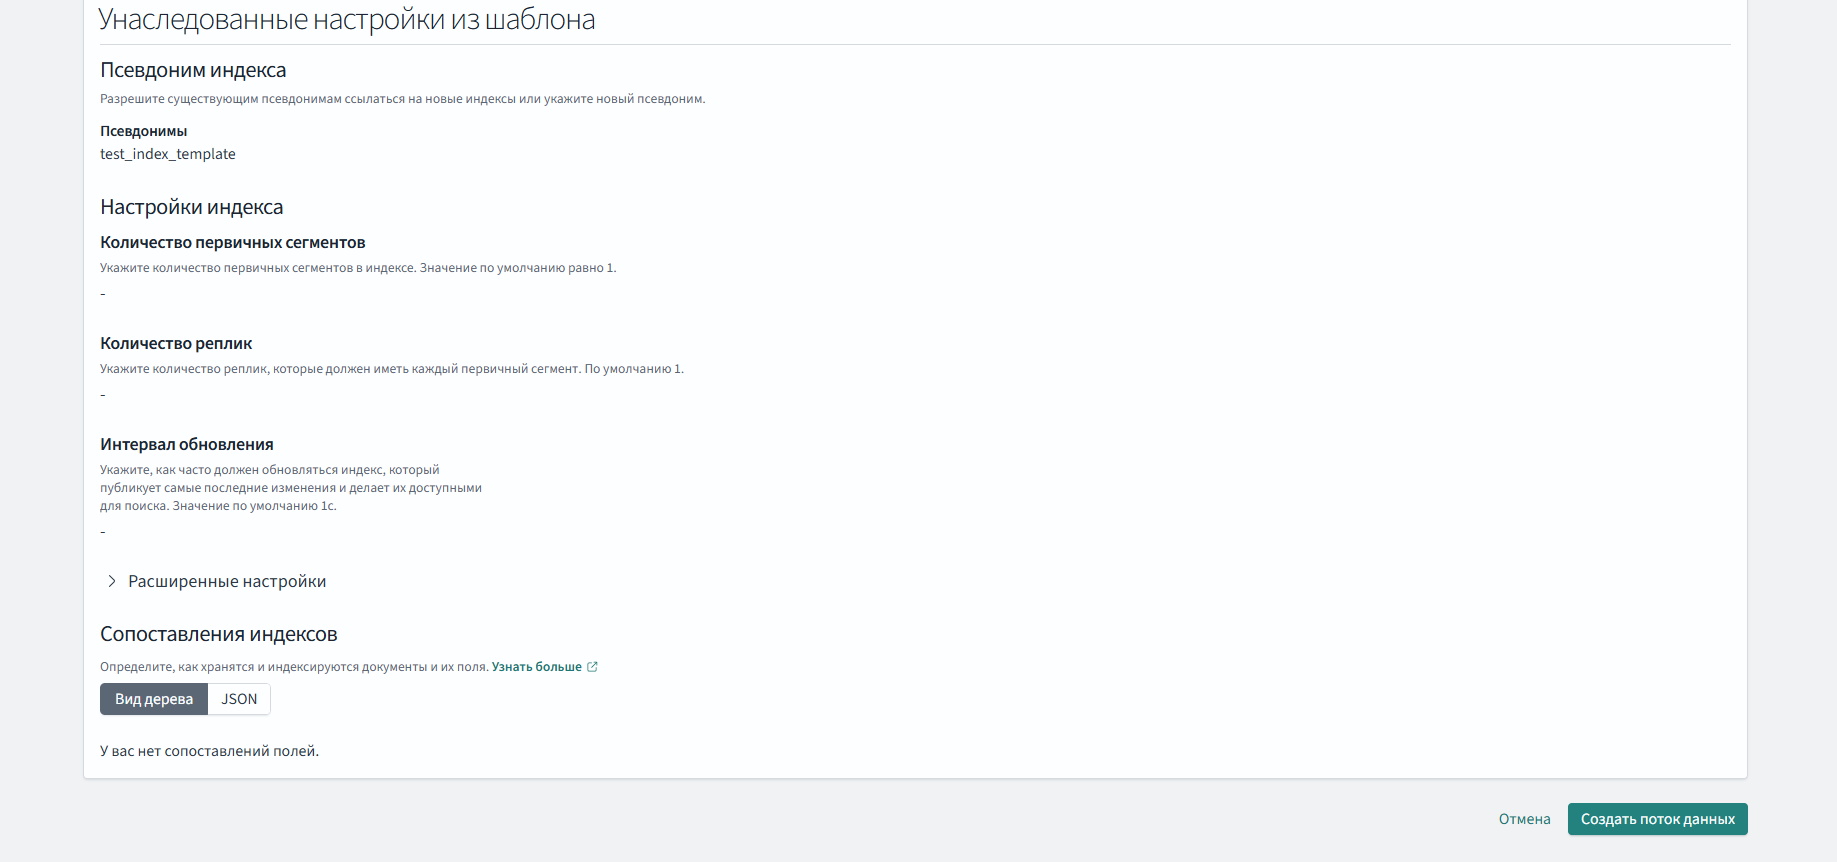
Task: Click the Настройки индекса heading
Action: [191, 207]
